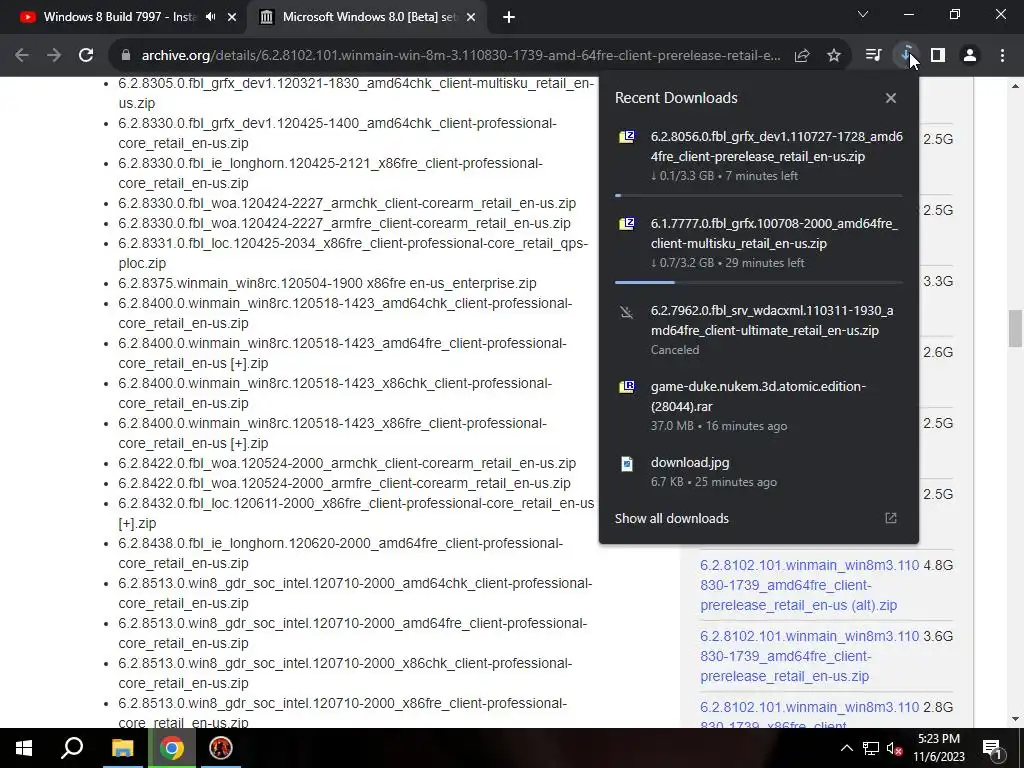
Task: Mute the Windows 8 Build 7997 tab audio
Action: (x=210, y=17)
